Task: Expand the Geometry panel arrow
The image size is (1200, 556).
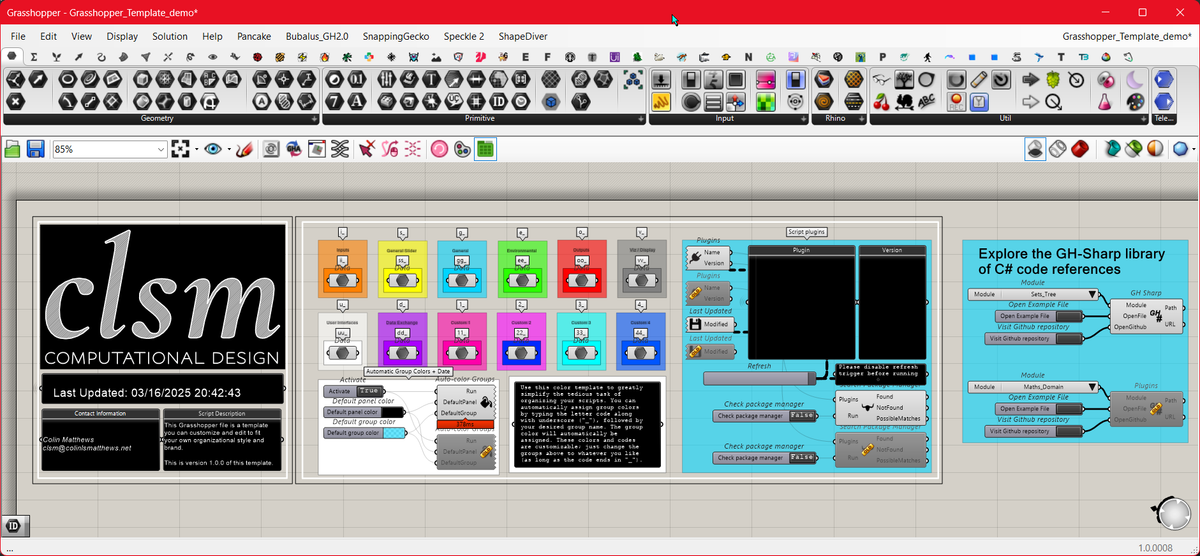Action: coord(314,119)
